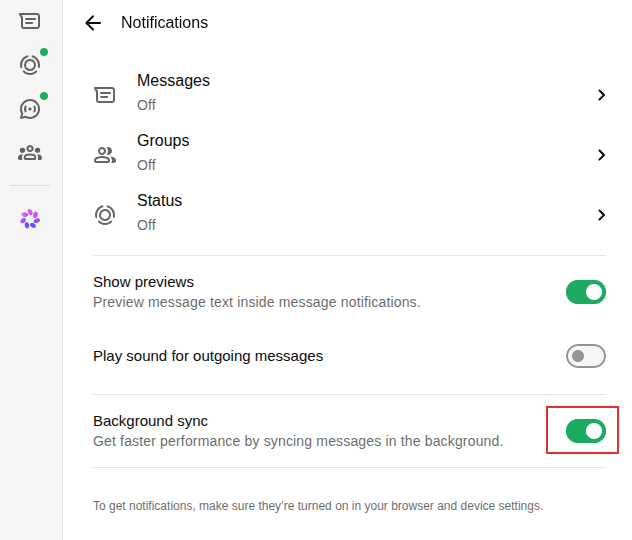Click the Messages row icon

coord(105,95)
